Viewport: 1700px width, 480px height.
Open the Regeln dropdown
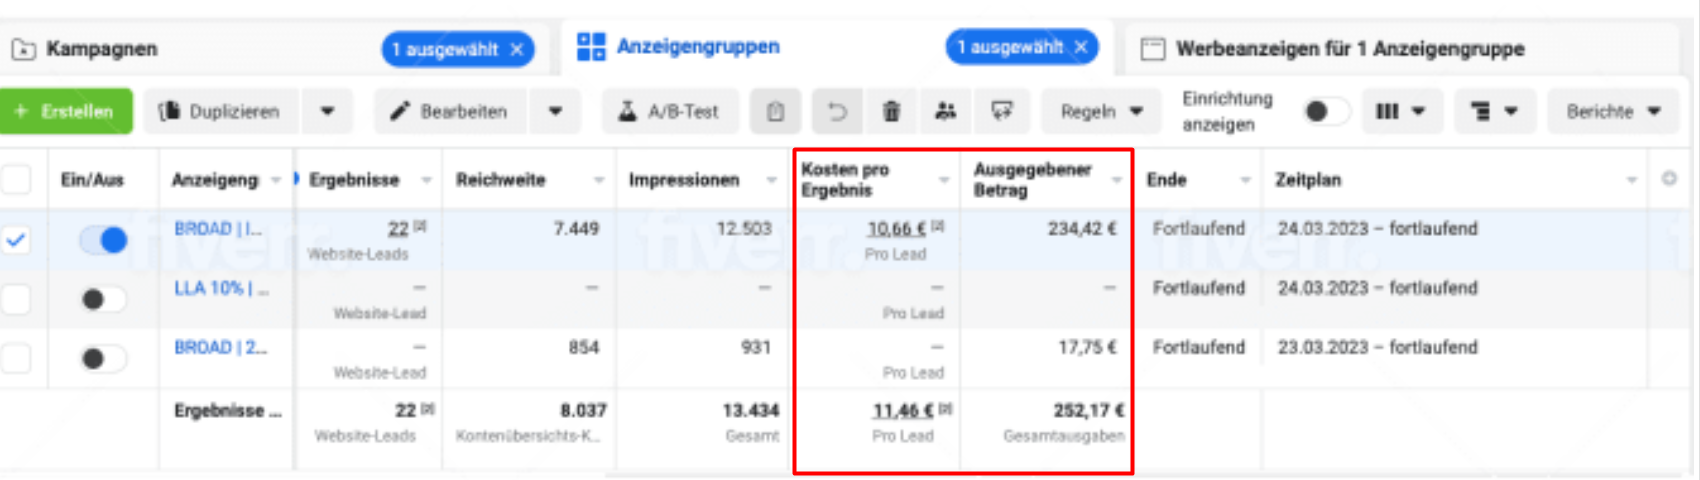tap(1101, 112)
